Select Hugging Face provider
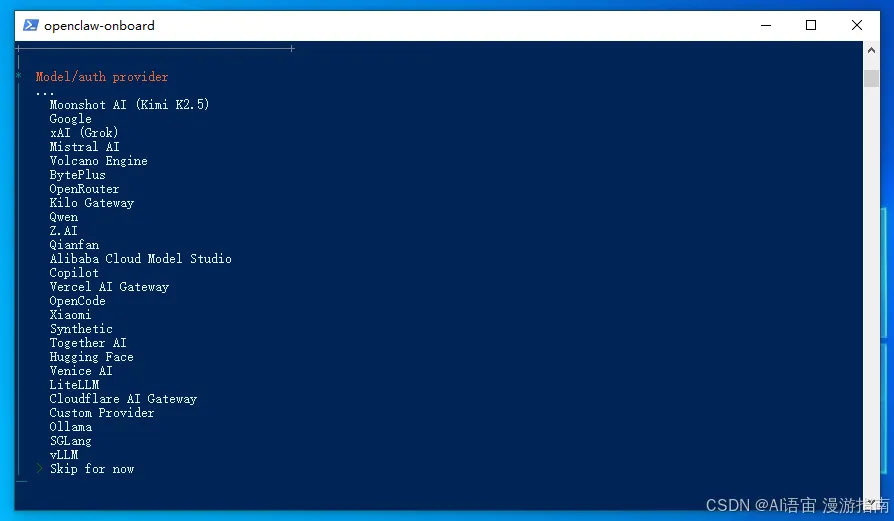The image size is (894, 521). tap(92, 357)
